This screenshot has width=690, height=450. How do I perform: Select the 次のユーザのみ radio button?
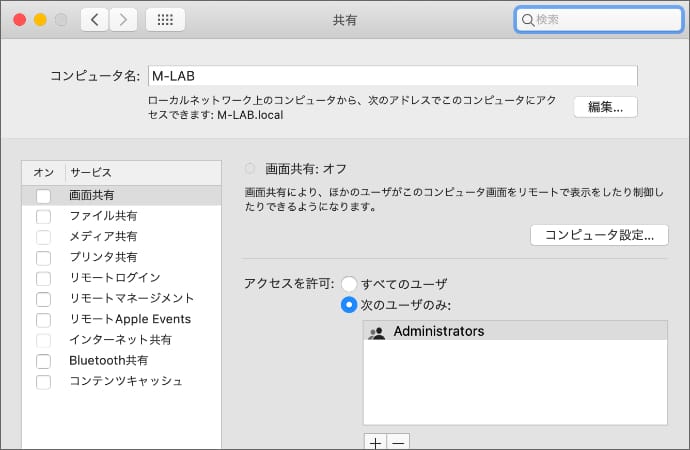click(x=349, y=304)
